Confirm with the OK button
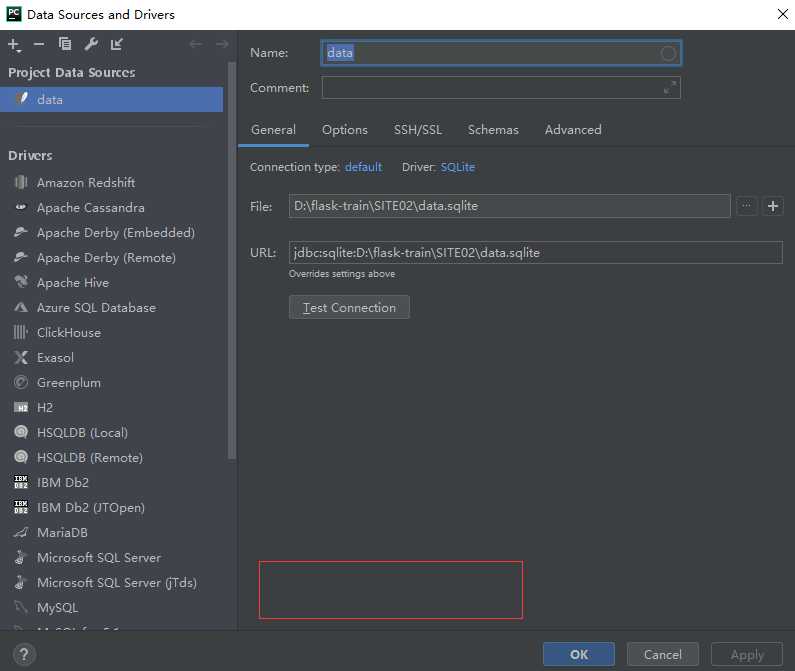The height and width of the screenshot is (671, 795). pos(579,654)
